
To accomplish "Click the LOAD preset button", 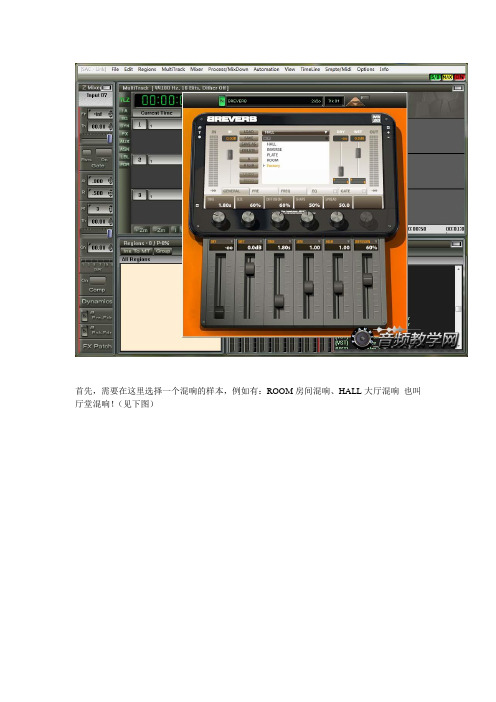I will click(248, 132).
